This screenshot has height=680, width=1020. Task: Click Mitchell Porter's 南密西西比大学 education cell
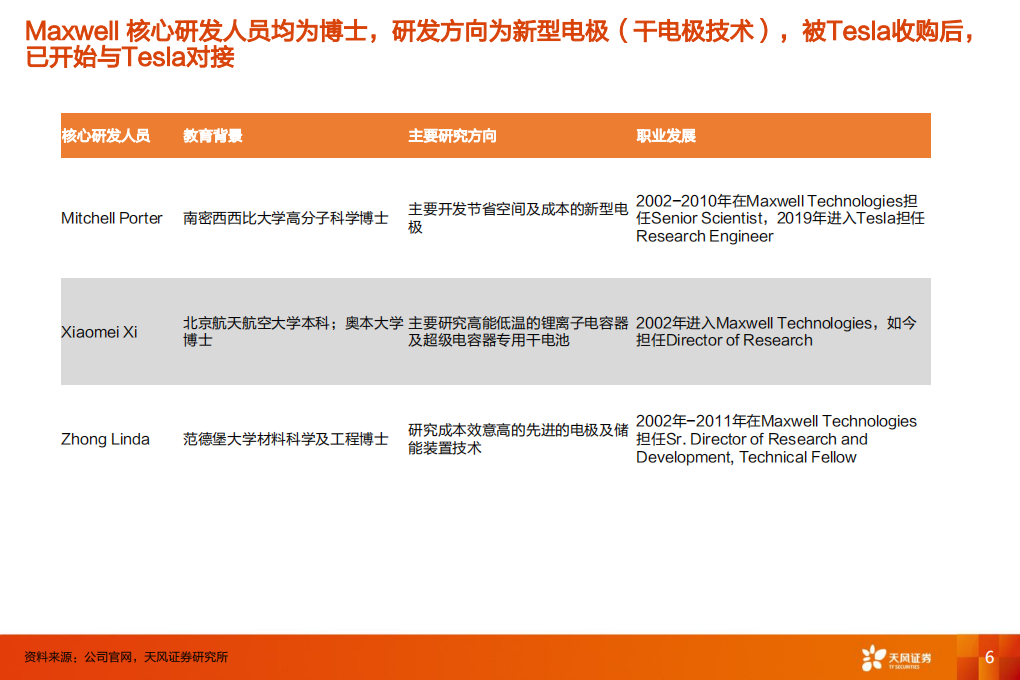287,218
